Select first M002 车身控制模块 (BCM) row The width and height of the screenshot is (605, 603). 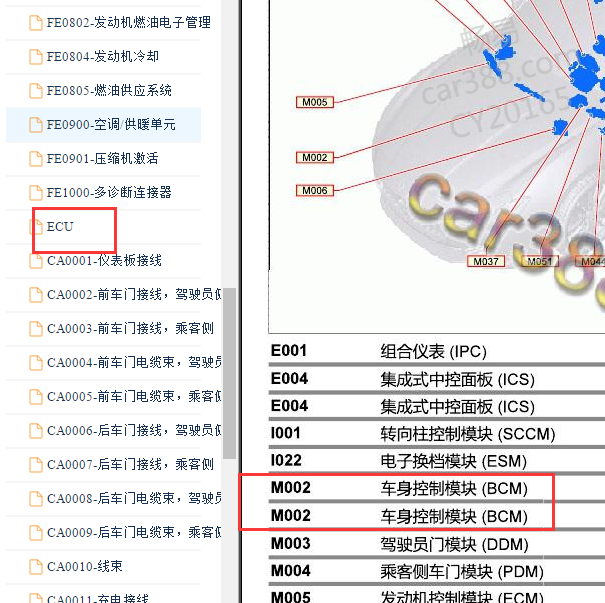pyautogui.click(x=437, y=488)
